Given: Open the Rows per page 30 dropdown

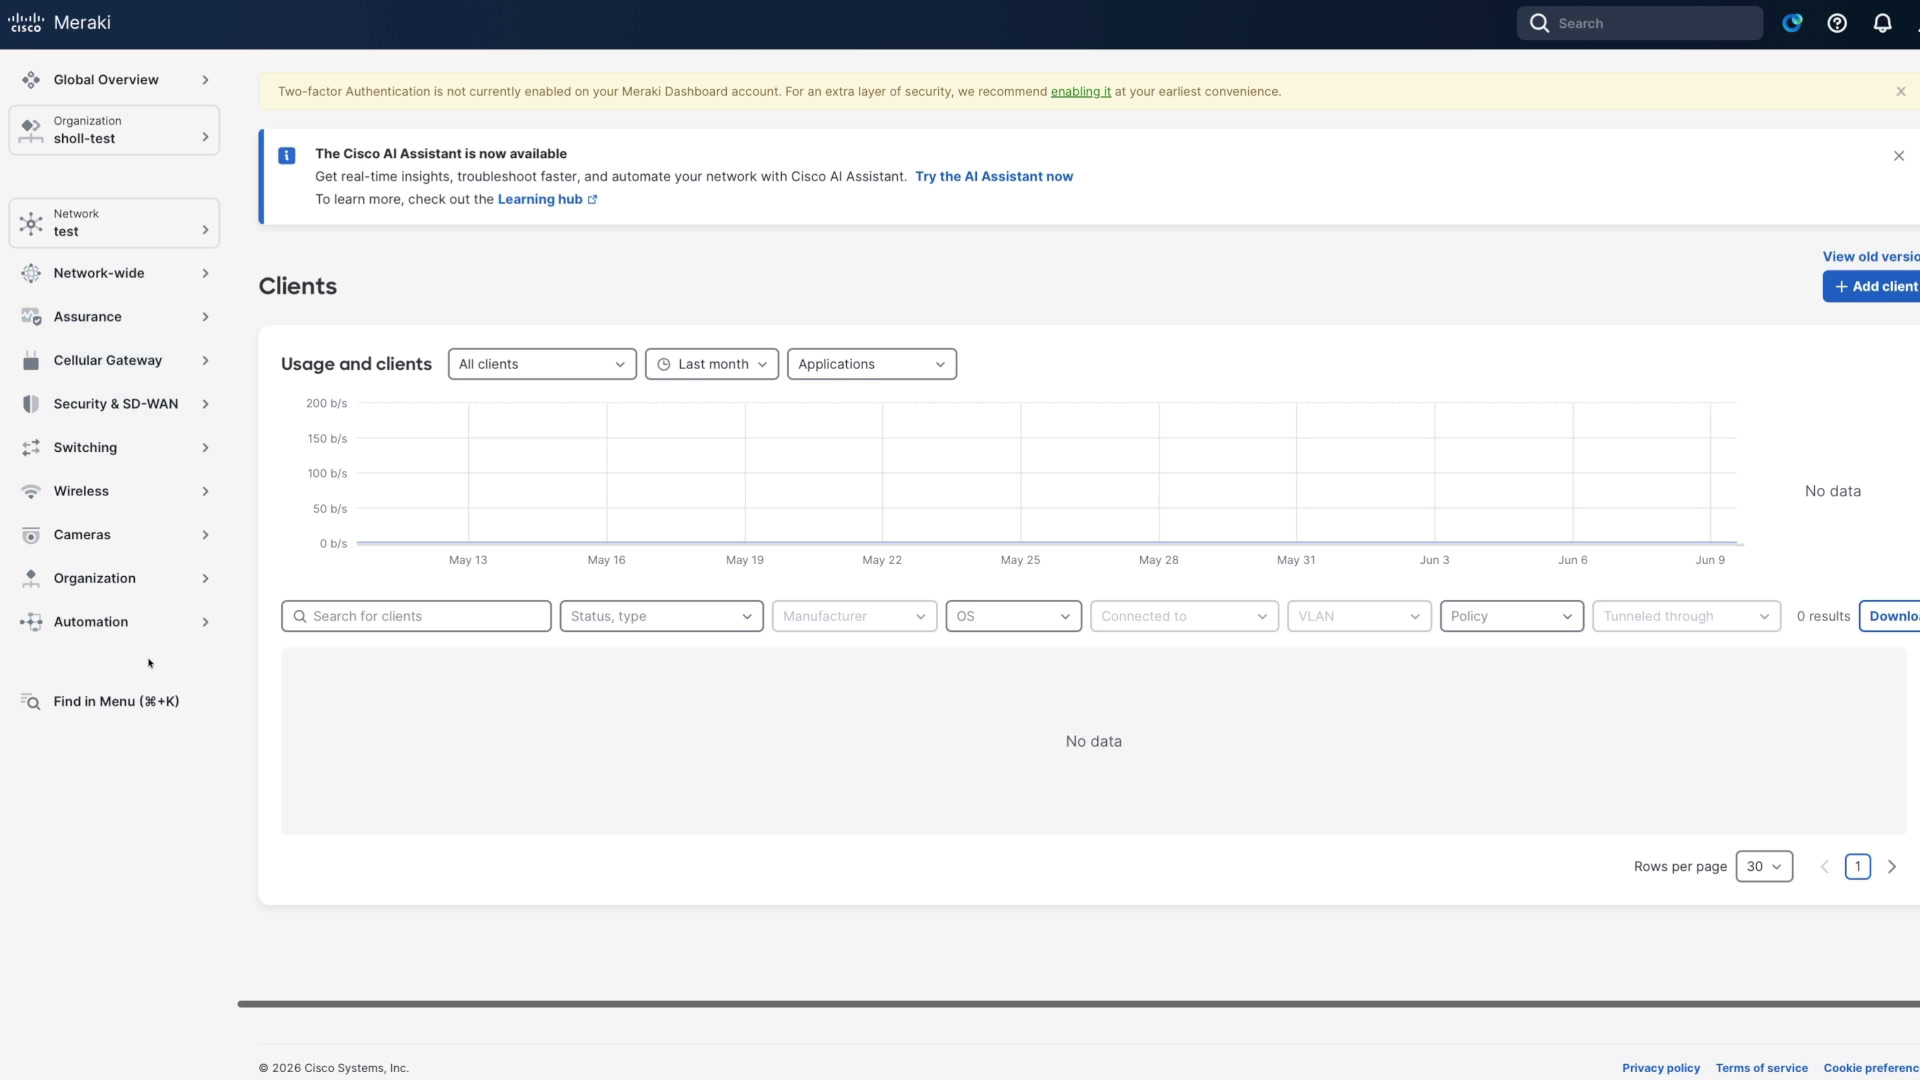Looking at the screenshot, I should (x=1764, y=866).
